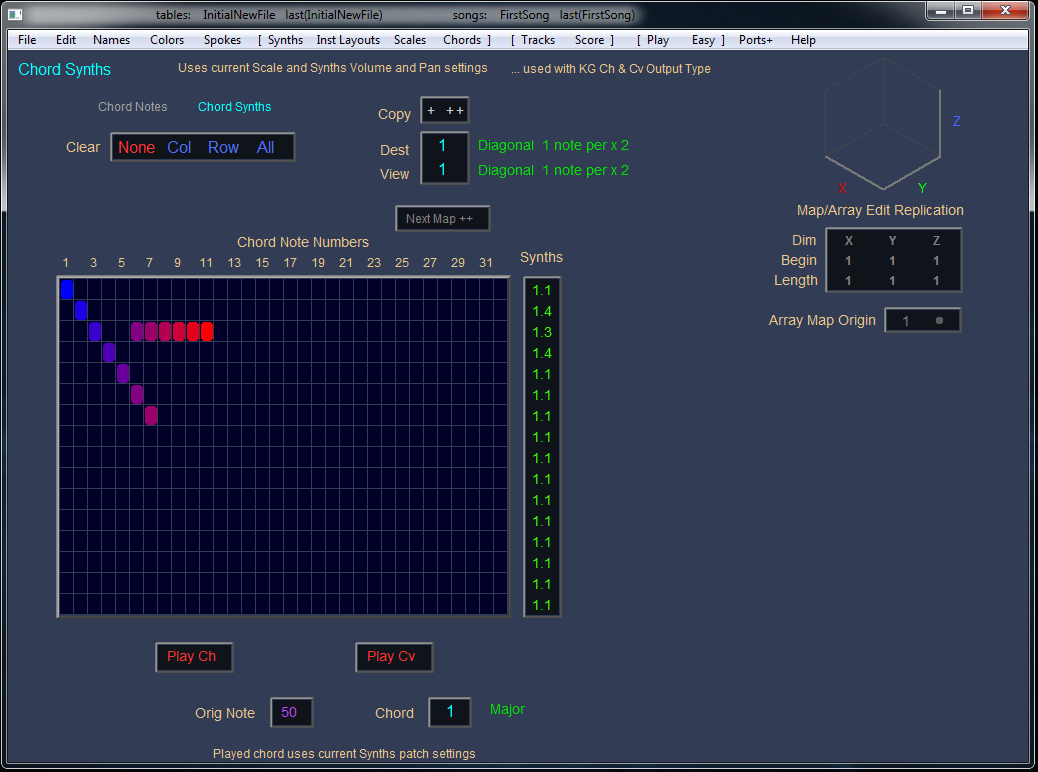This screenshot has width=1038, height=772.
Task: Open the Ports+ menu
Action: click(x=756, y=40)
